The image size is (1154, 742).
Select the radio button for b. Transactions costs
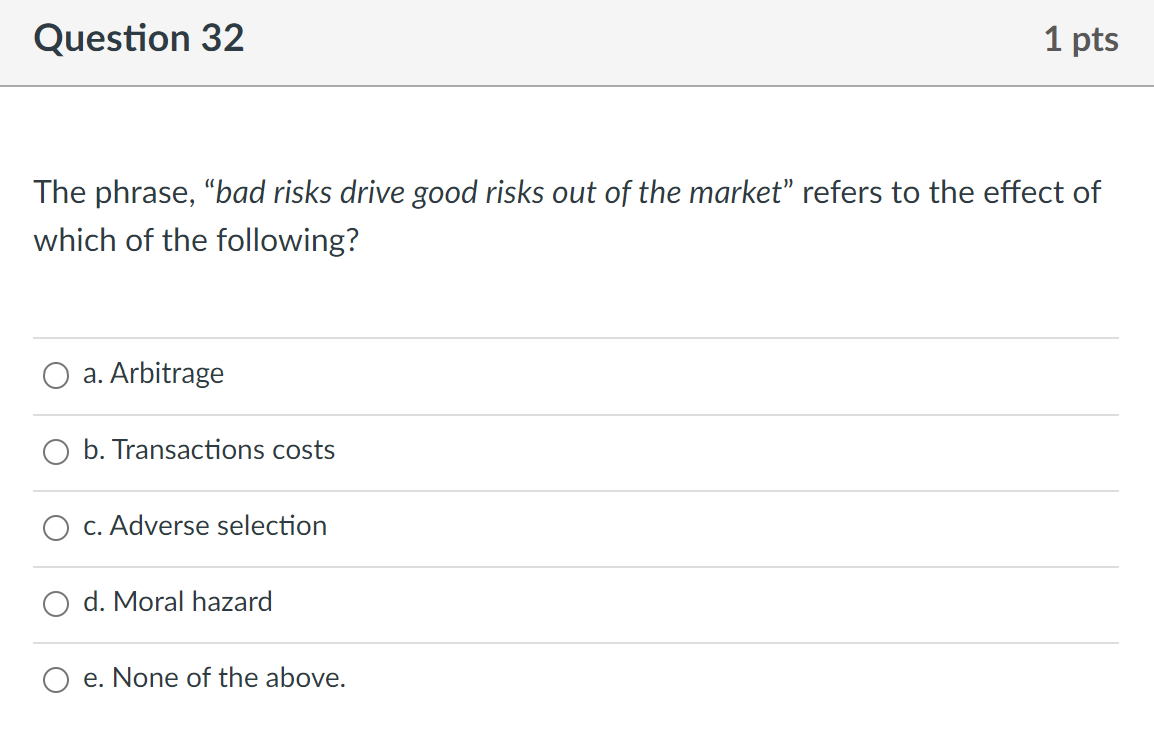(x=56, y=452)
